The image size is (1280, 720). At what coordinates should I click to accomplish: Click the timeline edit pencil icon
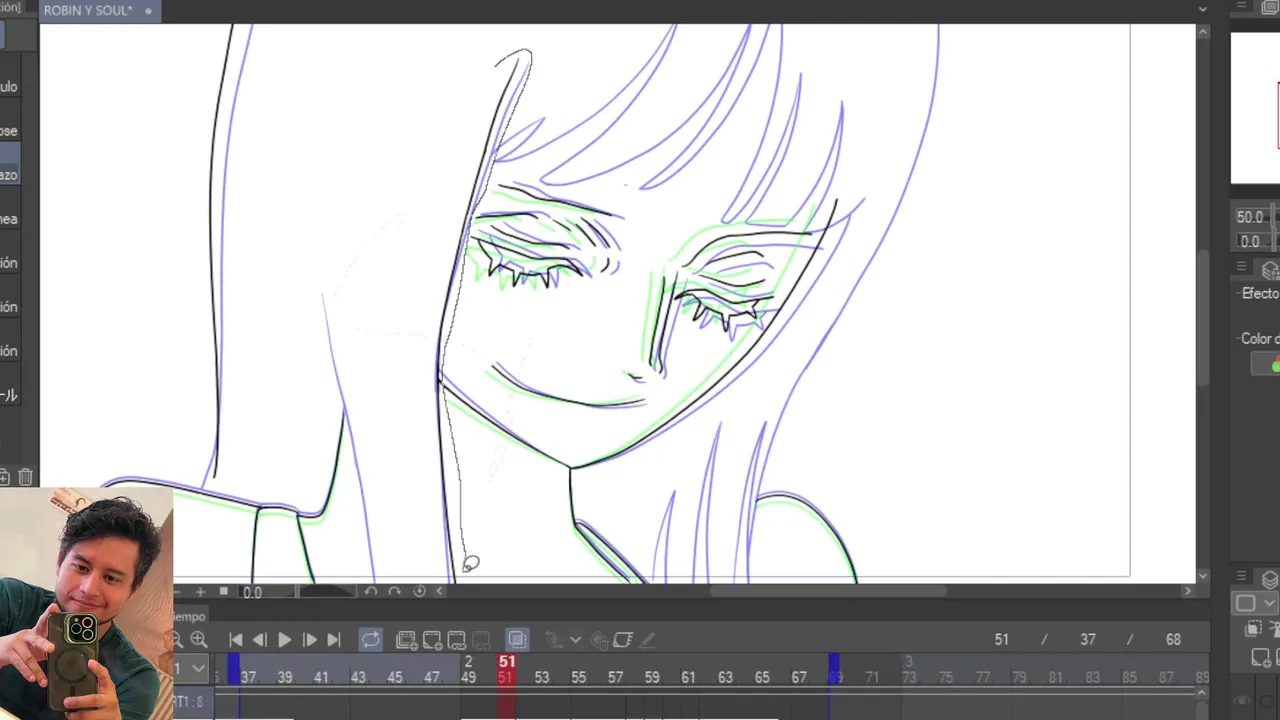648,640
